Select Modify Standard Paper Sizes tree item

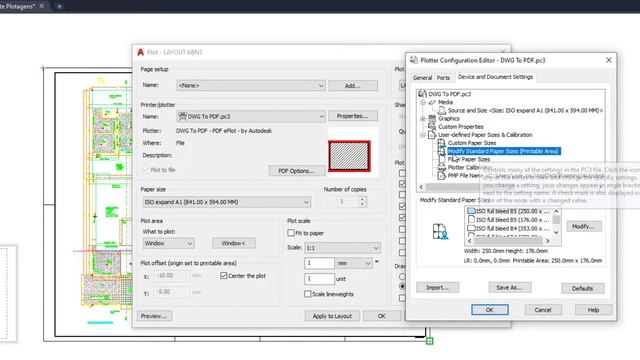pos(503,151)
